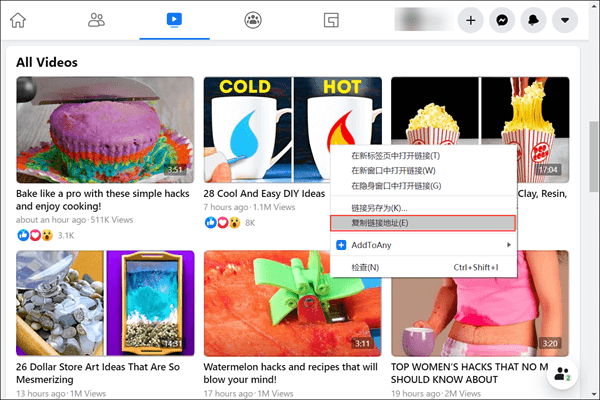Select the Watch video tab icon
The height and width of the screenshot is (400, 600).
174,19
